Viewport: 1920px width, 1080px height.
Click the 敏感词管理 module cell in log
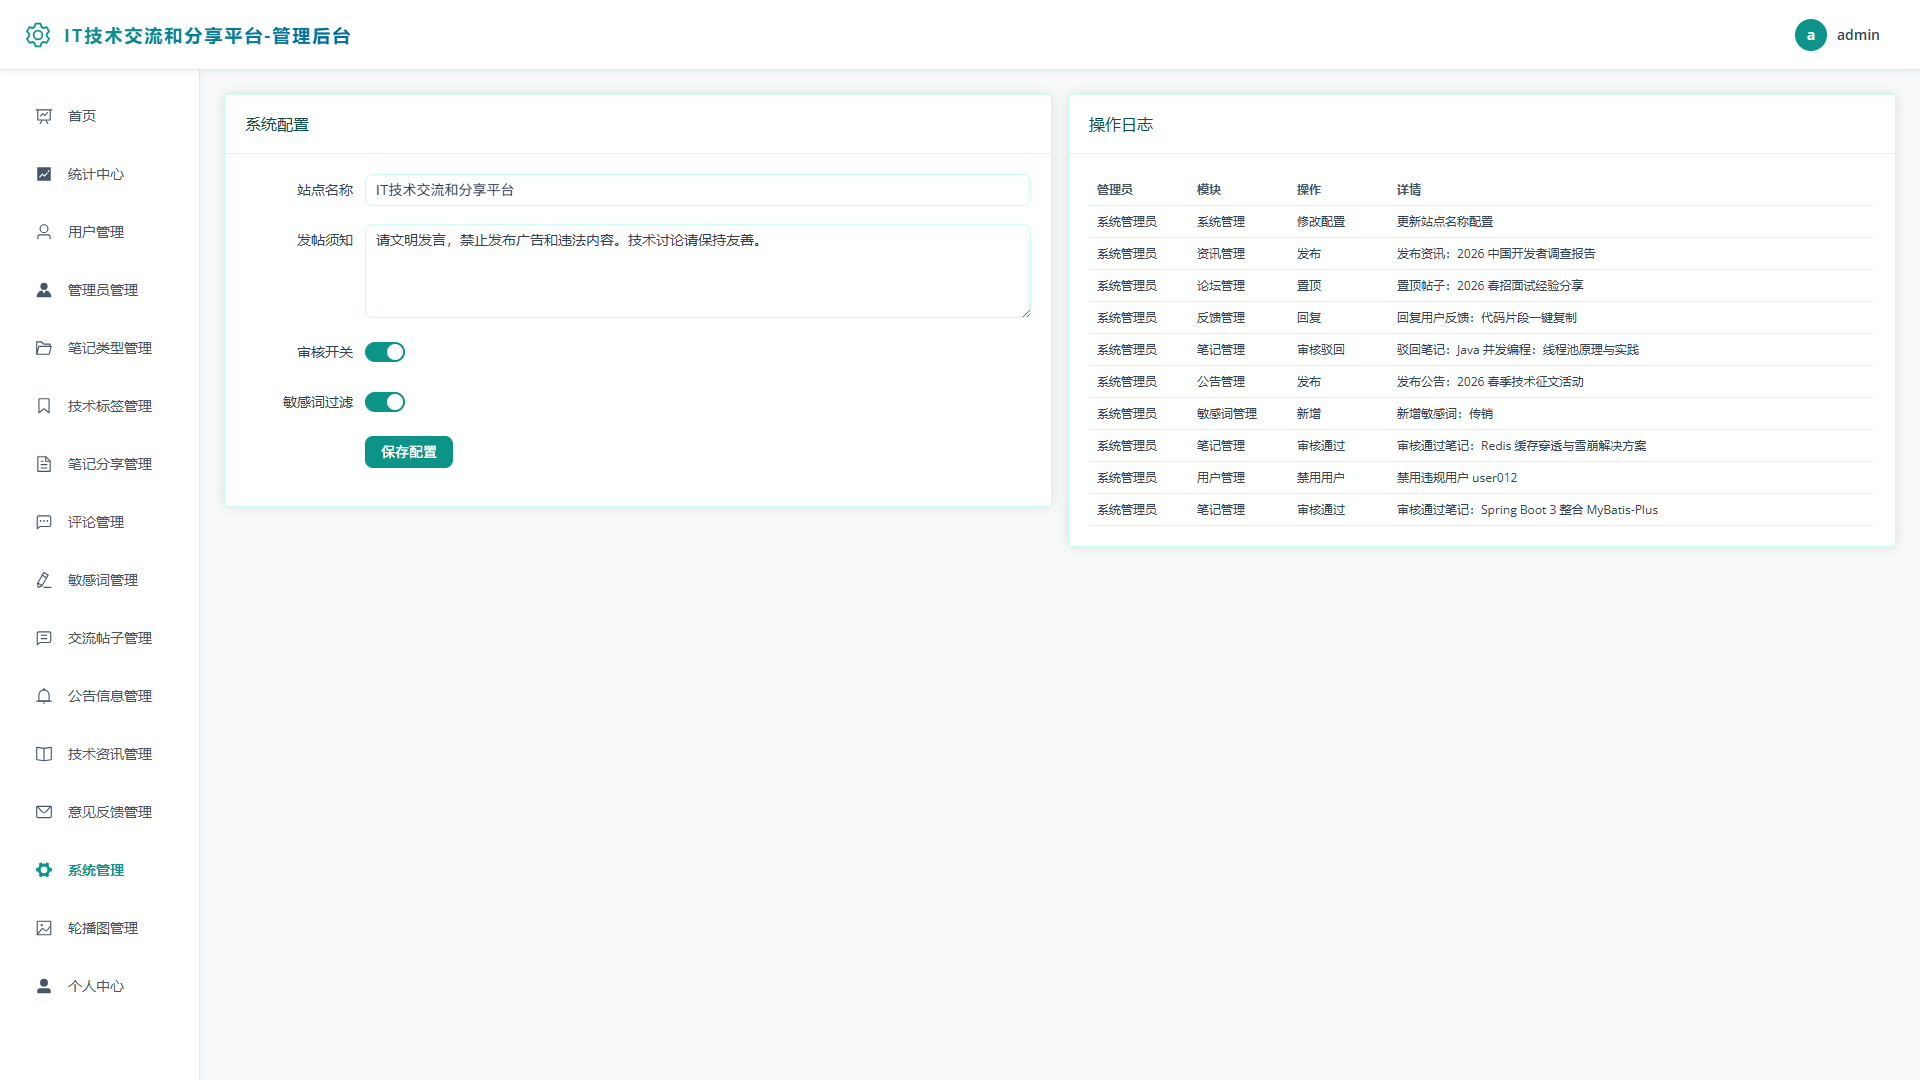click(x=1227, y=414)
